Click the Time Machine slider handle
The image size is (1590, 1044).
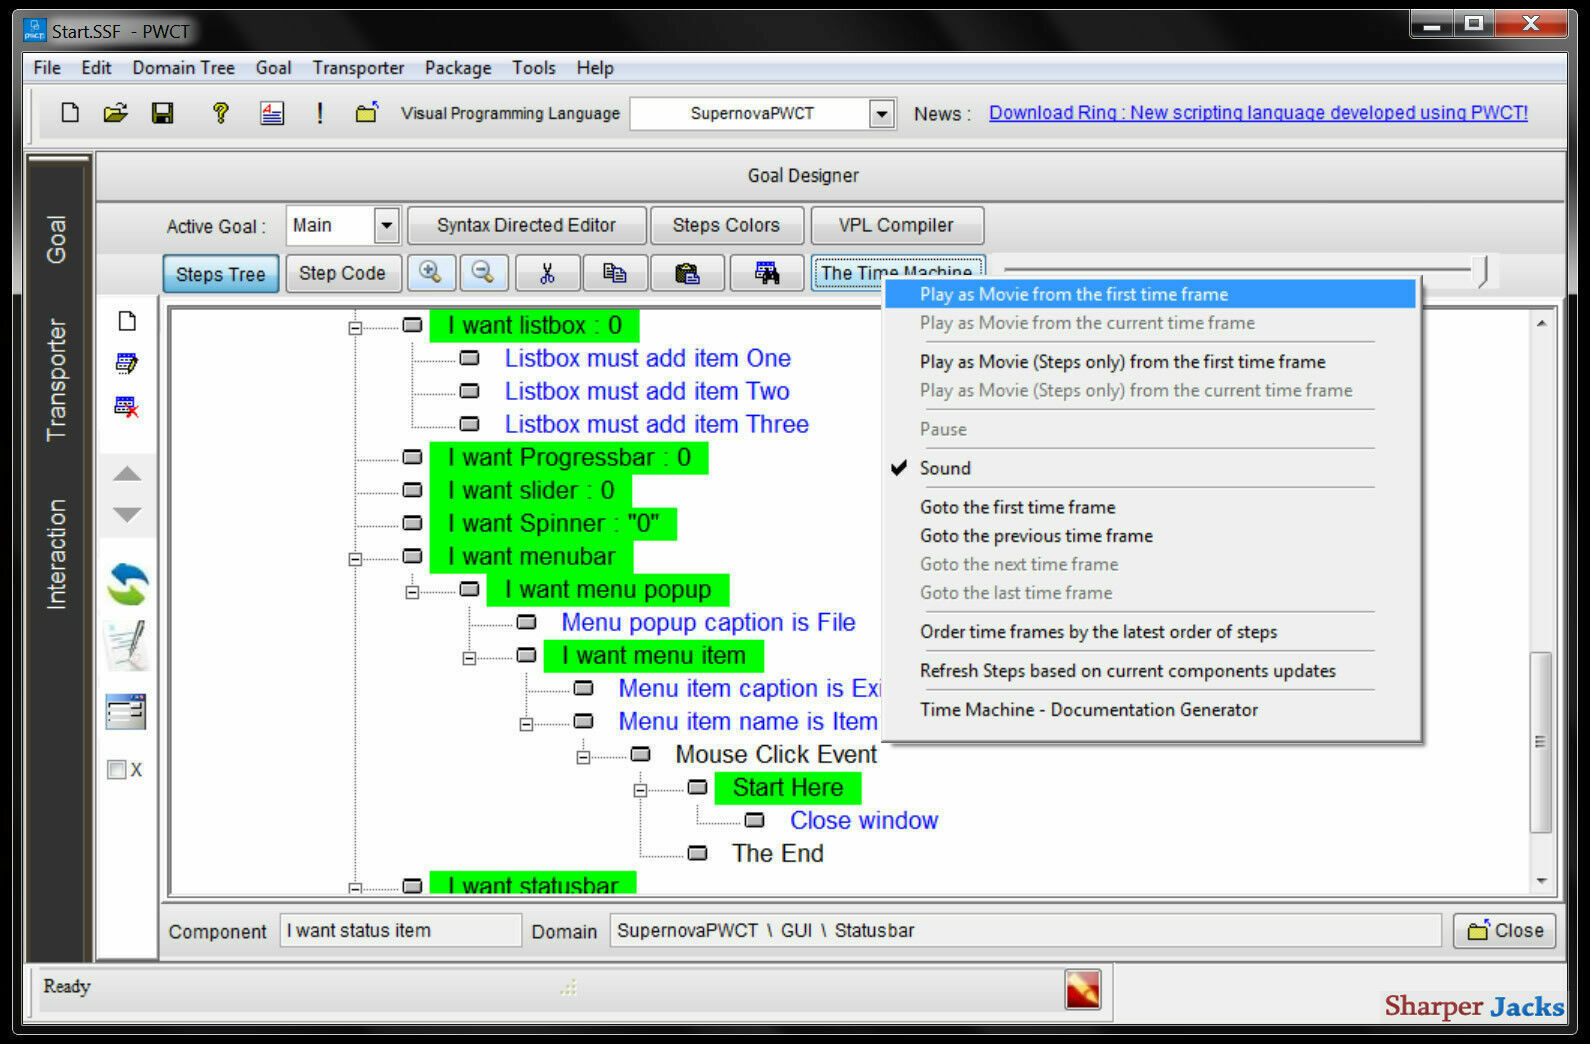point(1481,271)
